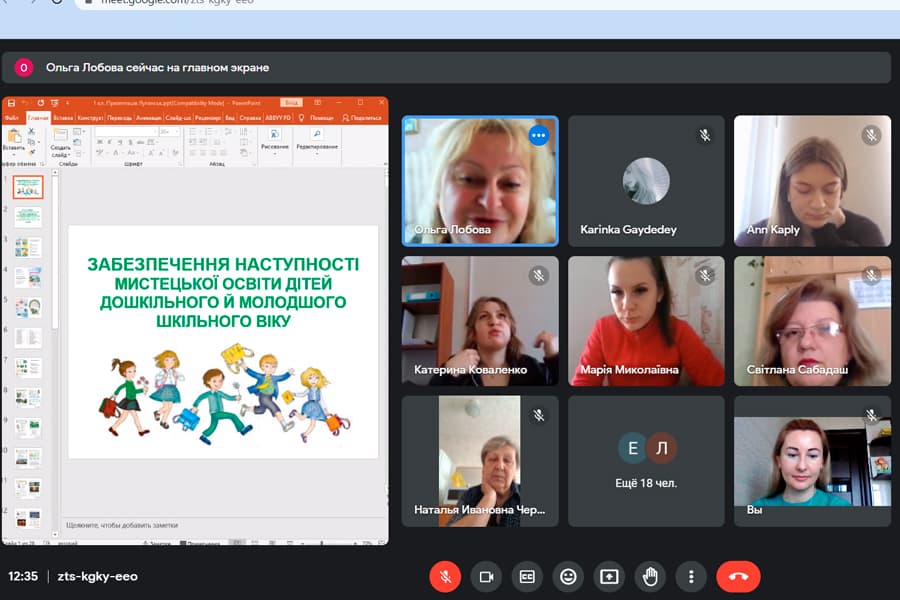Switch to the Главная ribbon tab
900x600 pixels.
pyautogui.click(x=38, y=118)
